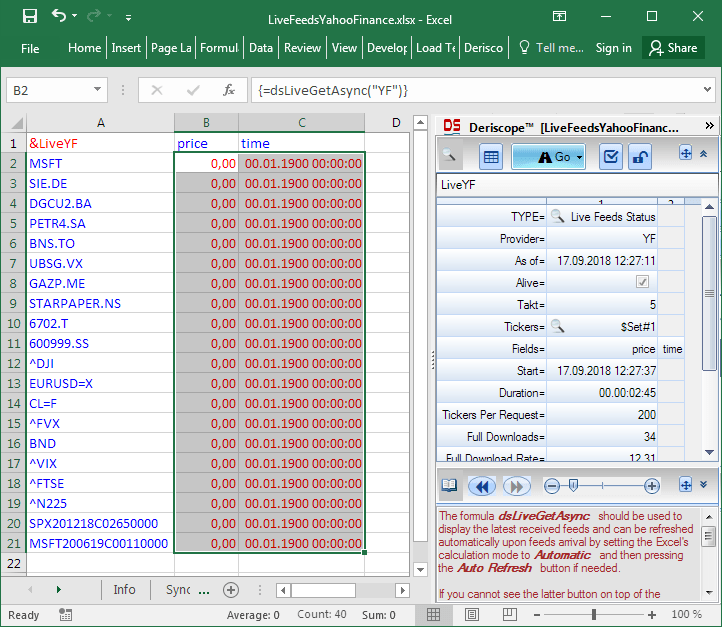Select cell A2 containing MSFT
The width and height of the screenshot is (722, 627).
[100, 163]
